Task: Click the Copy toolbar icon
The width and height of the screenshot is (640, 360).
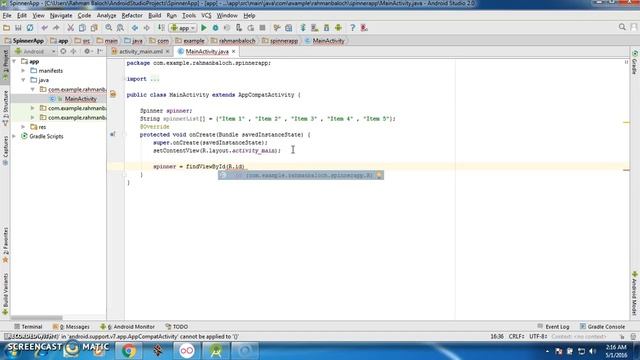Action: (82, 28)
